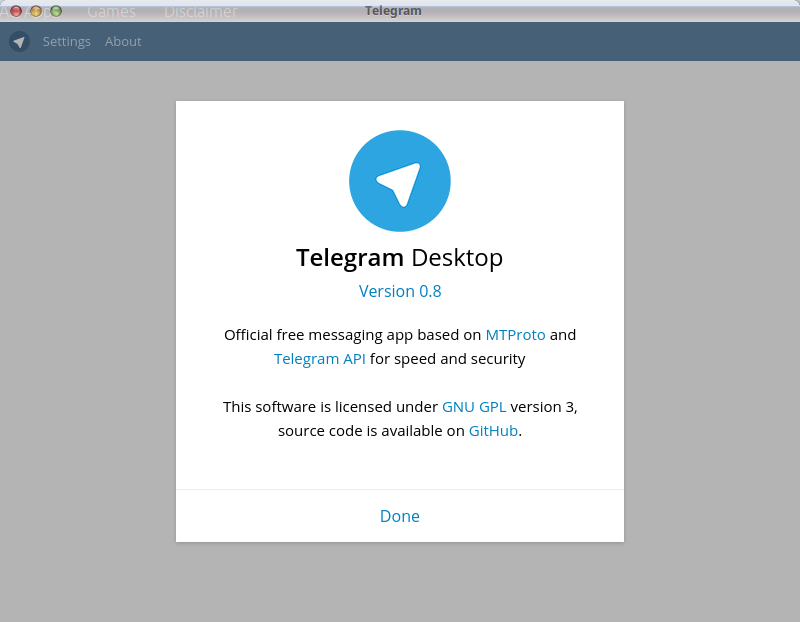Click the faded Disclaimer label in the title bar

point(201,11)
